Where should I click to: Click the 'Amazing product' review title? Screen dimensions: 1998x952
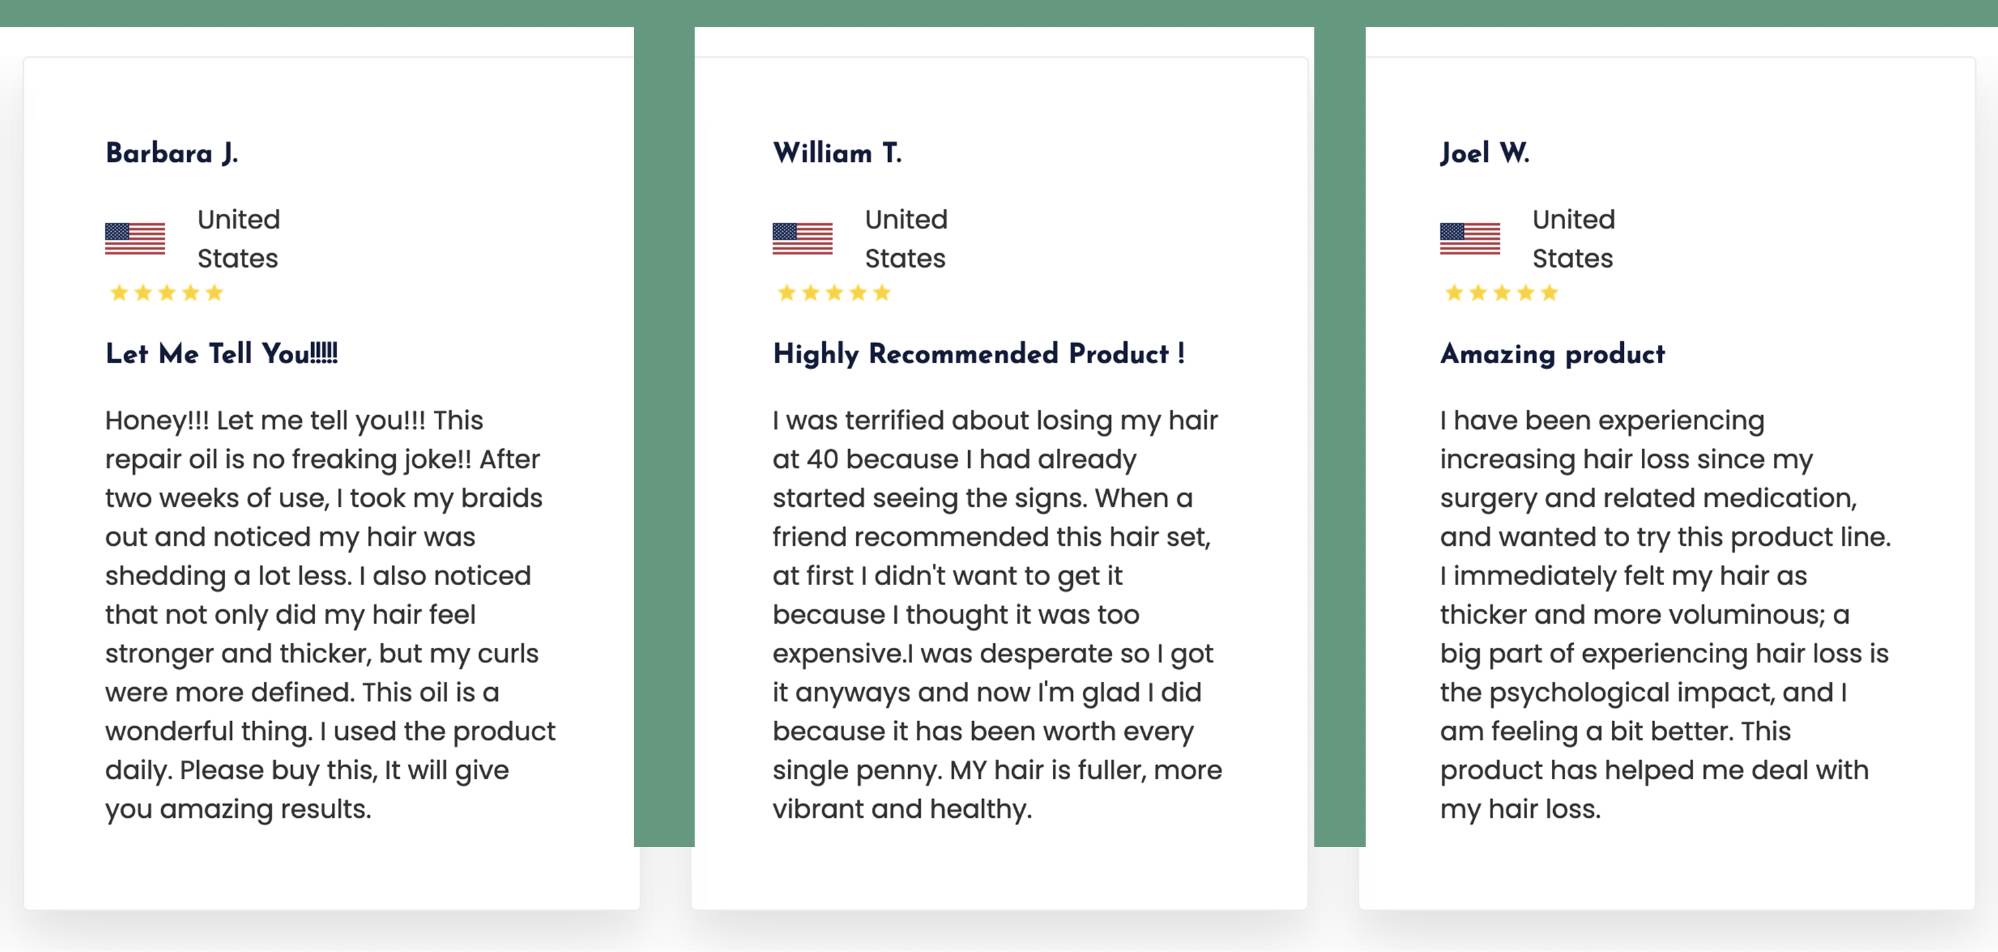(x=1552, y=354)
